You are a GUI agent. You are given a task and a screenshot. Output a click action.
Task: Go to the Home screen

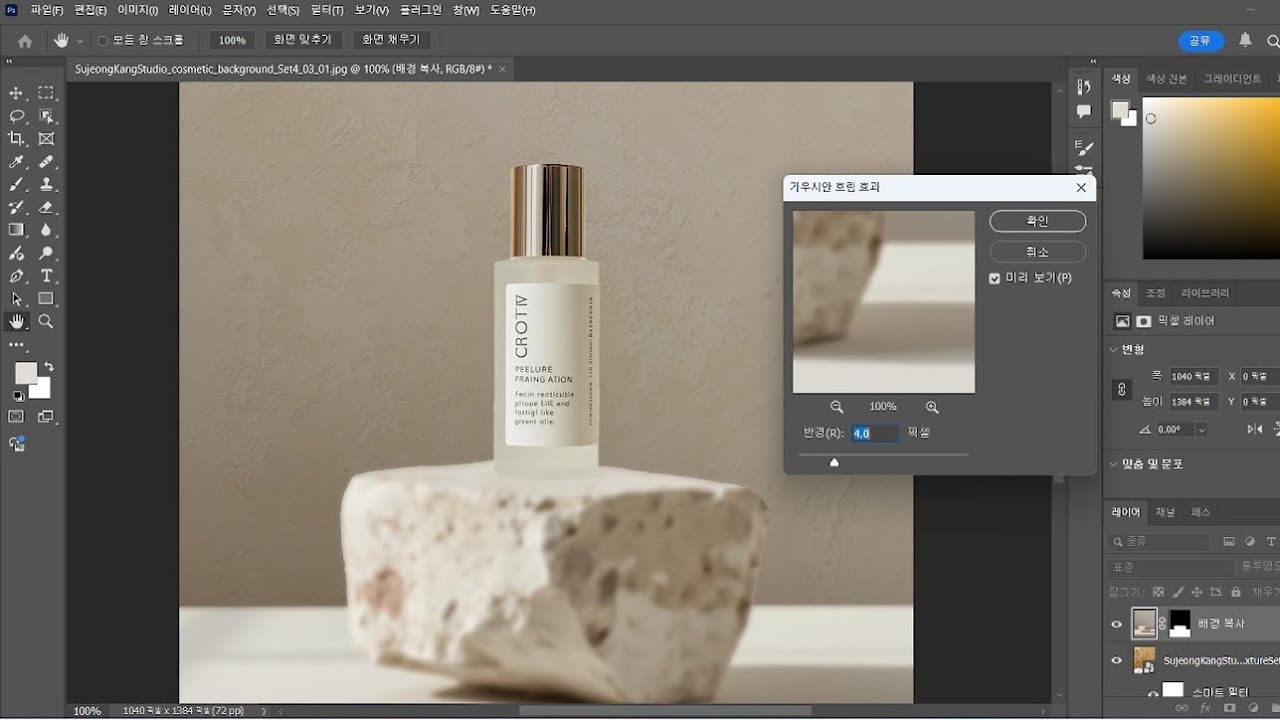[x=25, y=41]
